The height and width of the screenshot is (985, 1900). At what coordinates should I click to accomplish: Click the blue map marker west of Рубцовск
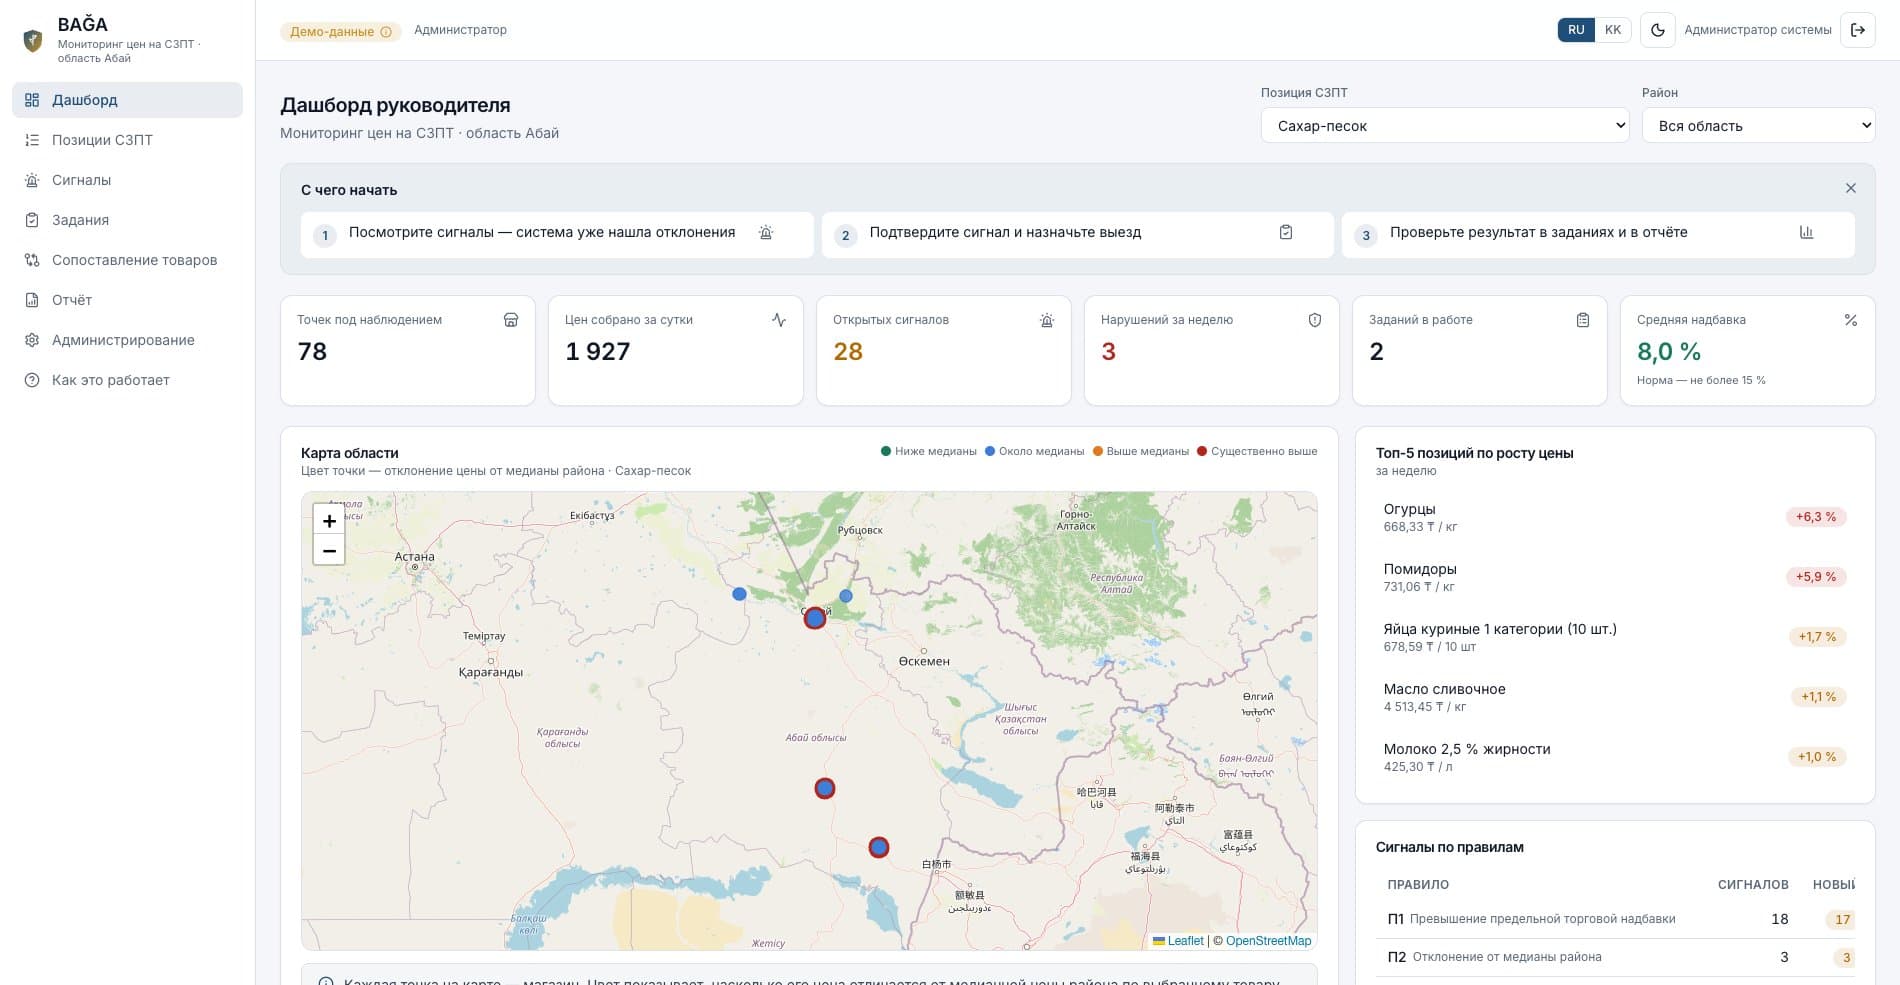click(739, 594)
